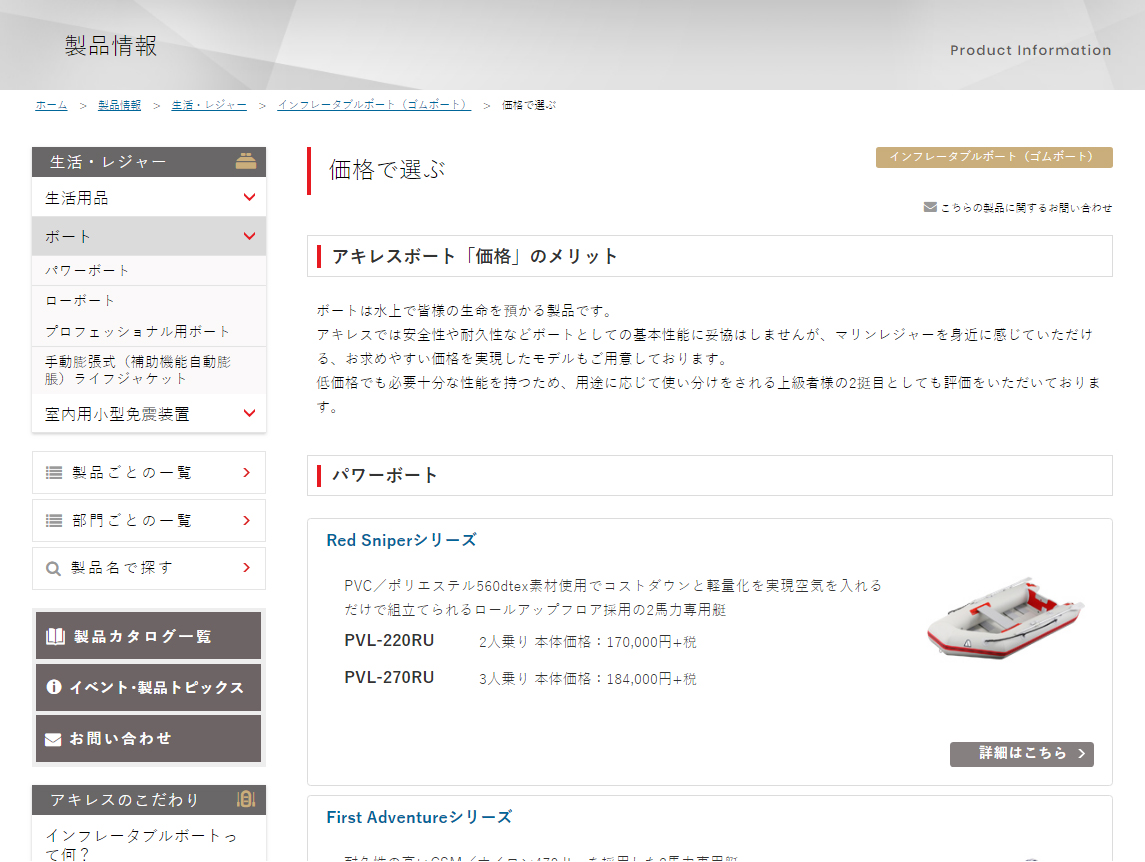
Task: Click arrow on 部門ごとの一覧 row
Action: (x=247, y=521)
